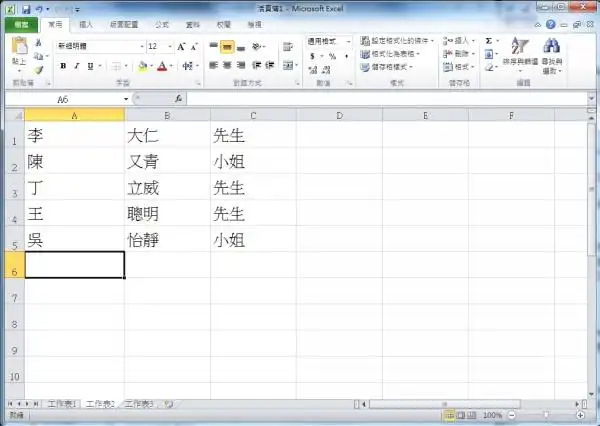This screenshot has height=426, width=600.
Task: Click the percent style icon
Action: click(332, 56)
